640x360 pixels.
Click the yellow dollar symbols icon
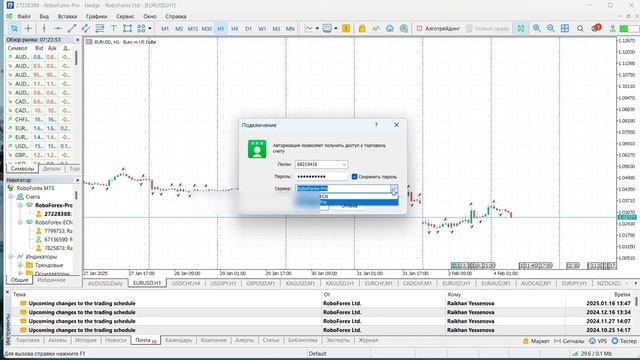click(346, 29)
